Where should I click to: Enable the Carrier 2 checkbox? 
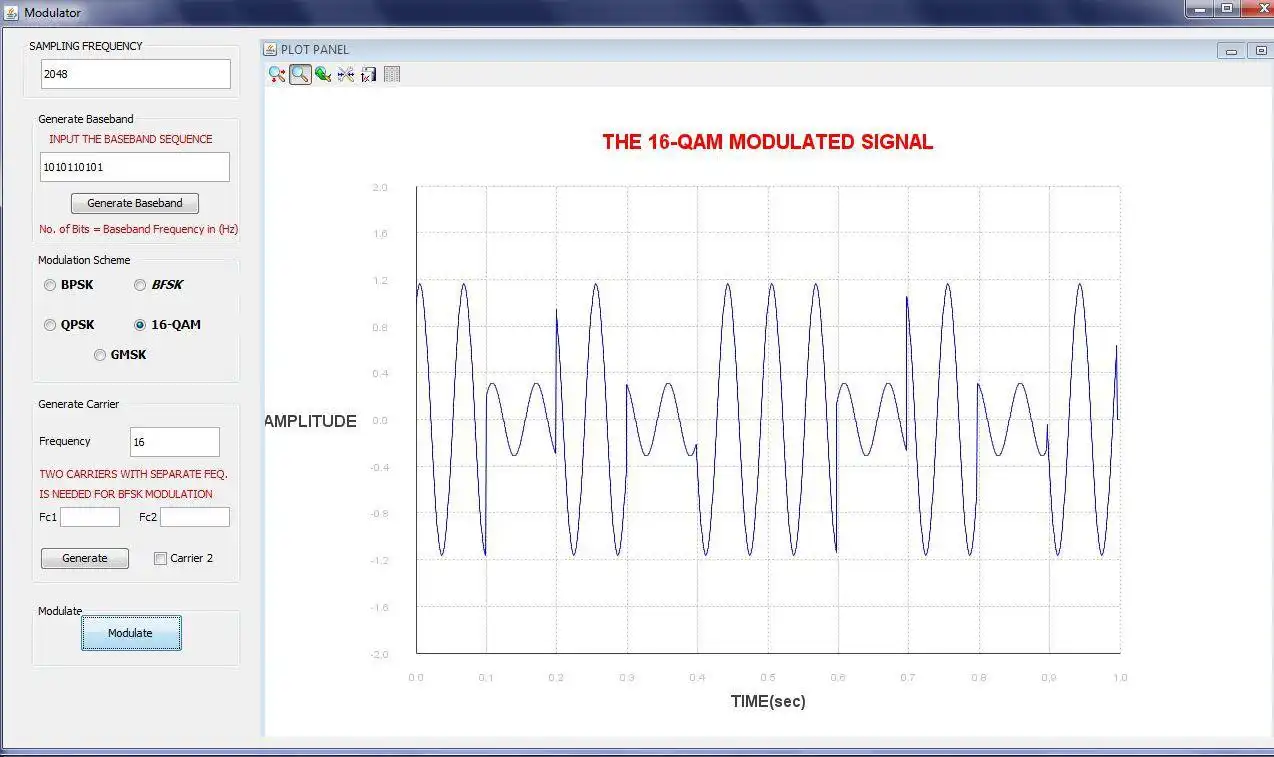click(160, 558)
